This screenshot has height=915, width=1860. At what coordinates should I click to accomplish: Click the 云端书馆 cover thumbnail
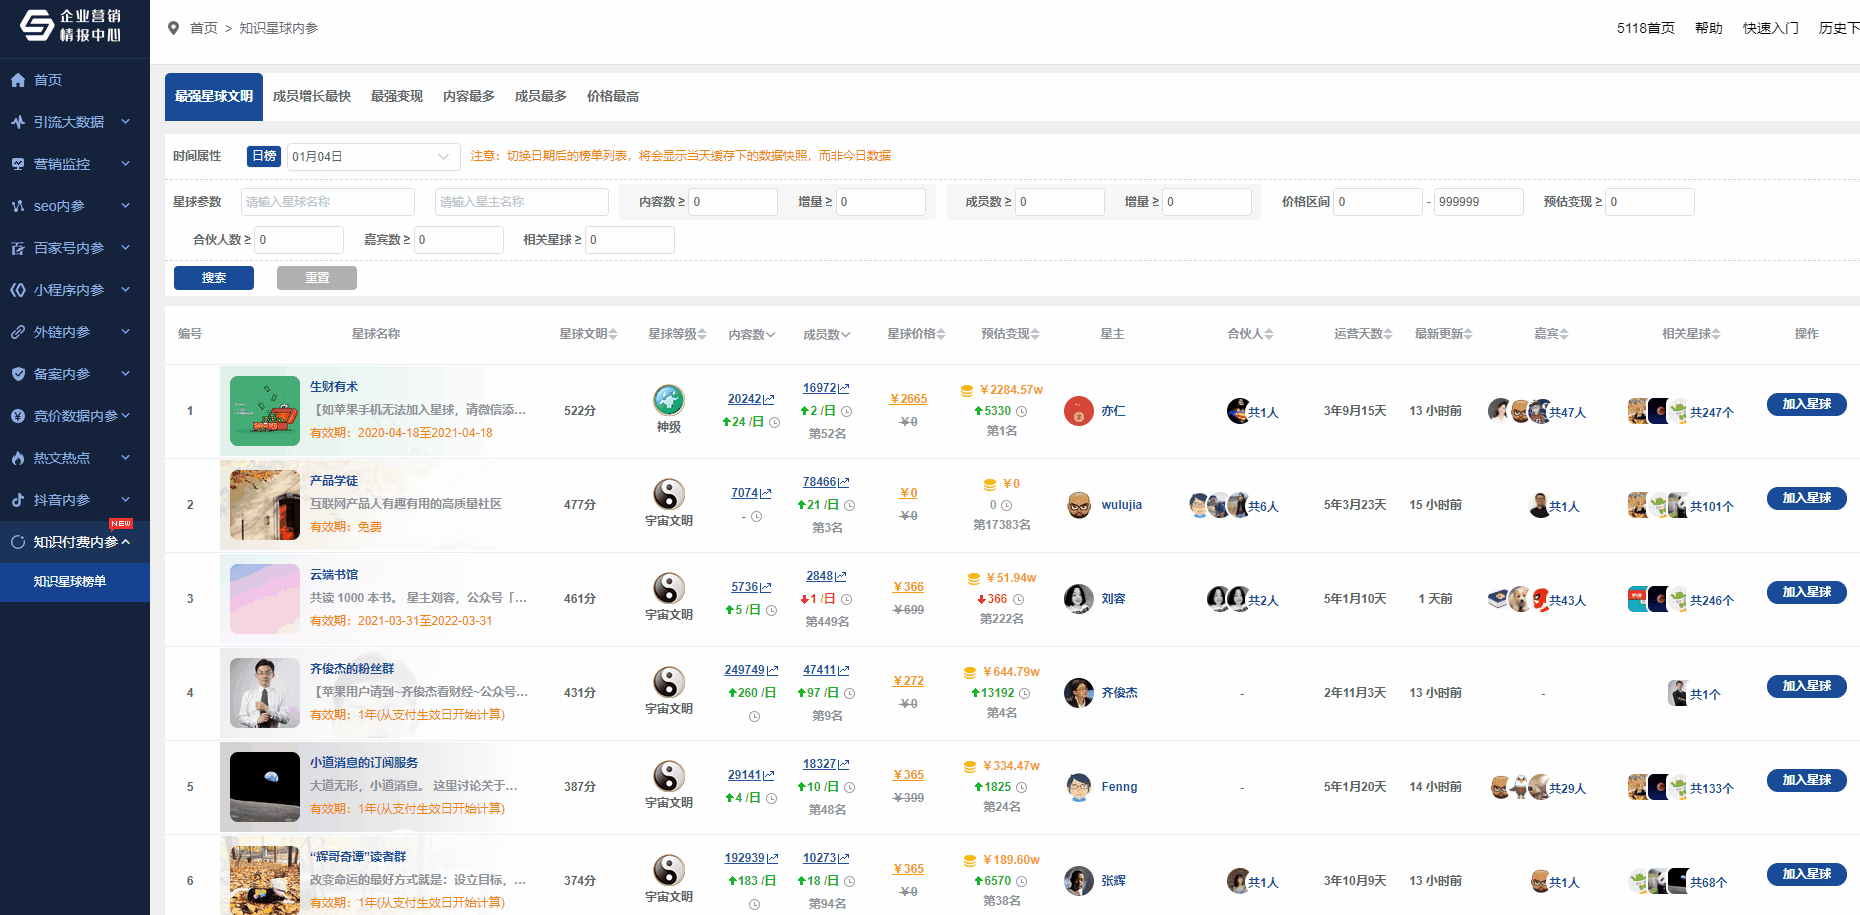tap(265, 599)
